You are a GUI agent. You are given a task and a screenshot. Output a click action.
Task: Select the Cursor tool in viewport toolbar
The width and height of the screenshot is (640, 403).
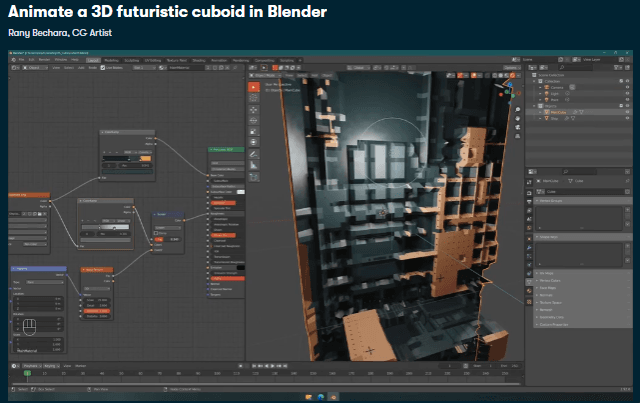(253, 98)
